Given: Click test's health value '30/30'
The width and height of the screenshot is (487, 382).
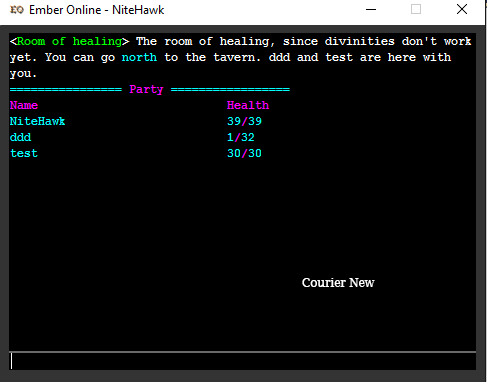Looking at the screenshot, I should pyautogui.click(x=244, y=153).
